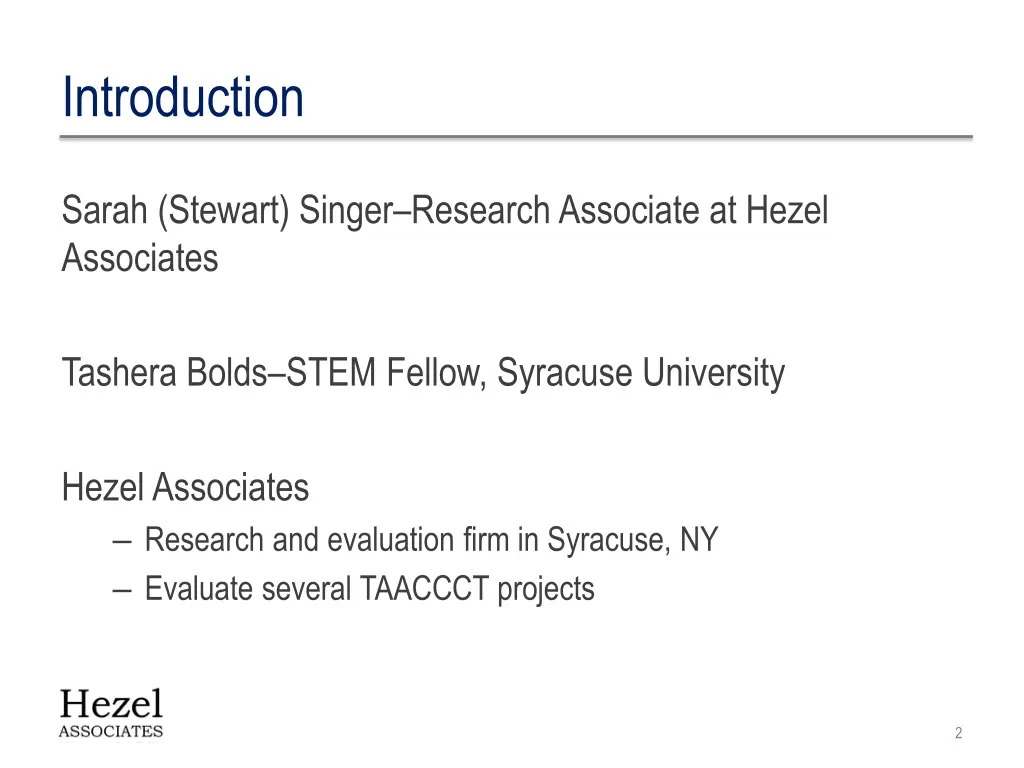Click the dash before Research and evaluation
1024x768 pixels.
click(122, 541)
